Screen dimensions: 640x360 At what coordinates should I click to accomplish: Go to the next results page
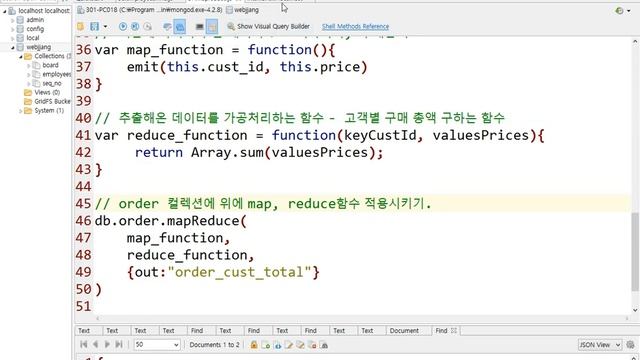pos(107,344)
